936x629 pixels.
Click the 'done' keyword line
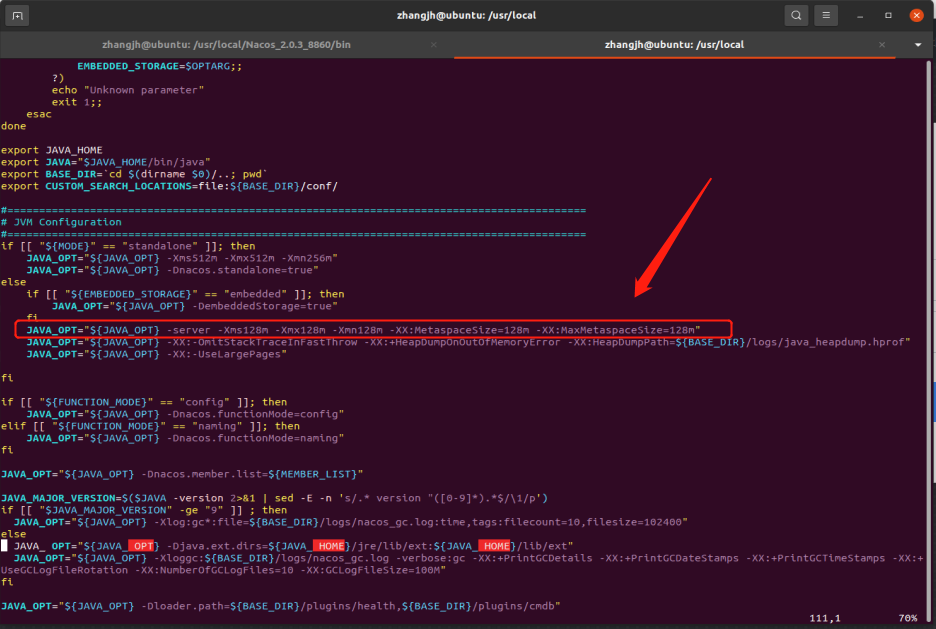pyautogui.click(x=14, y=126)
